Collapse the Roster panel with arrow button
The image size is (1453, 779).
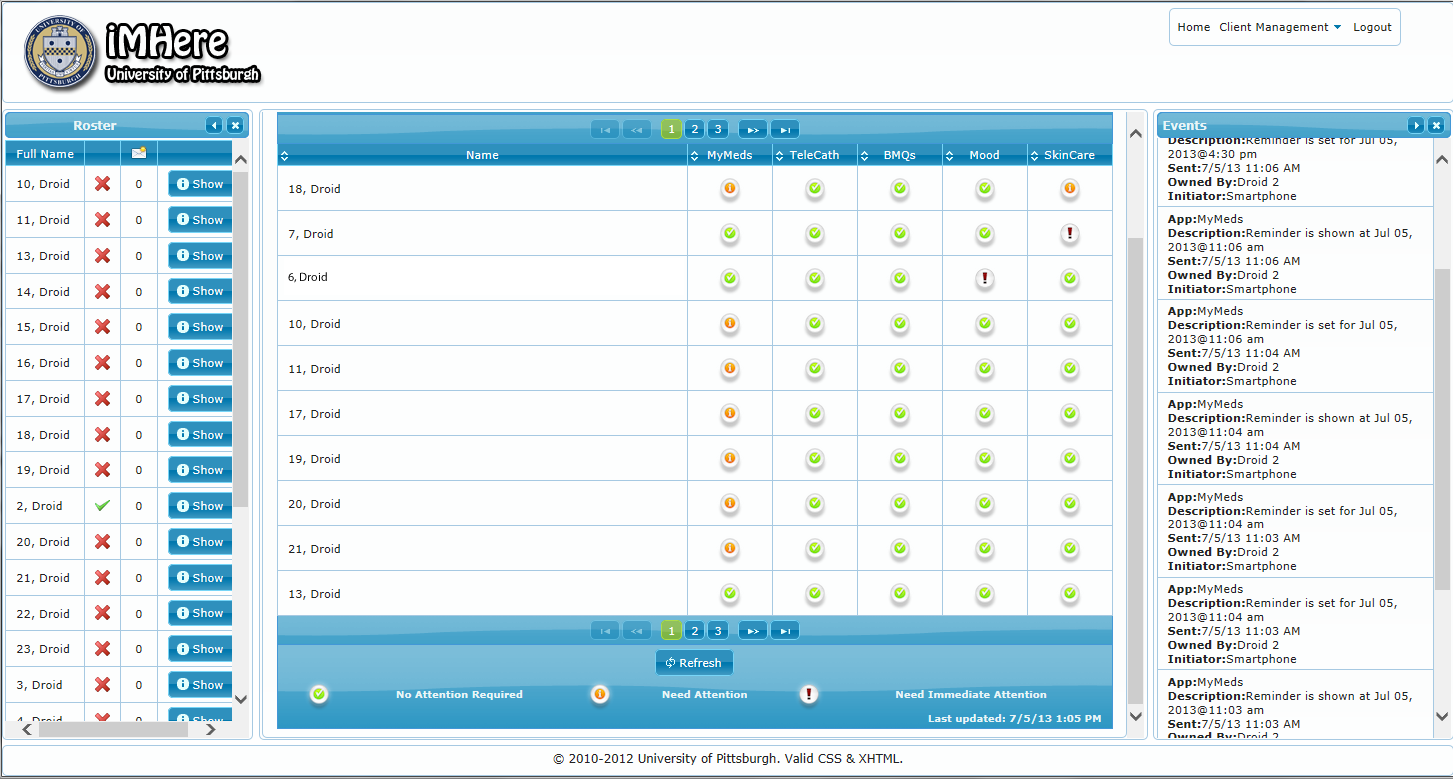[214, 125]
